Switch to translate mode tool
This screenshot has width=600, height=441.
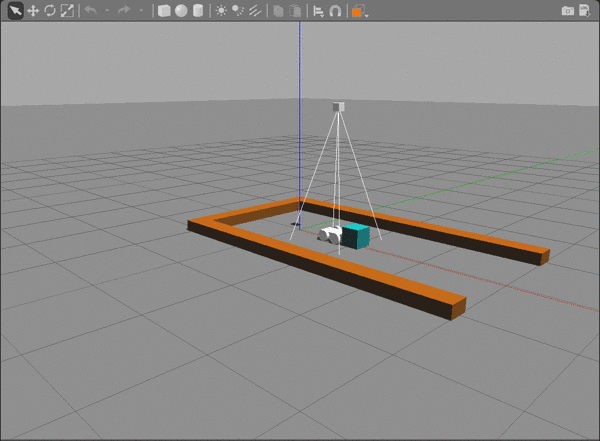pos(32,10)
